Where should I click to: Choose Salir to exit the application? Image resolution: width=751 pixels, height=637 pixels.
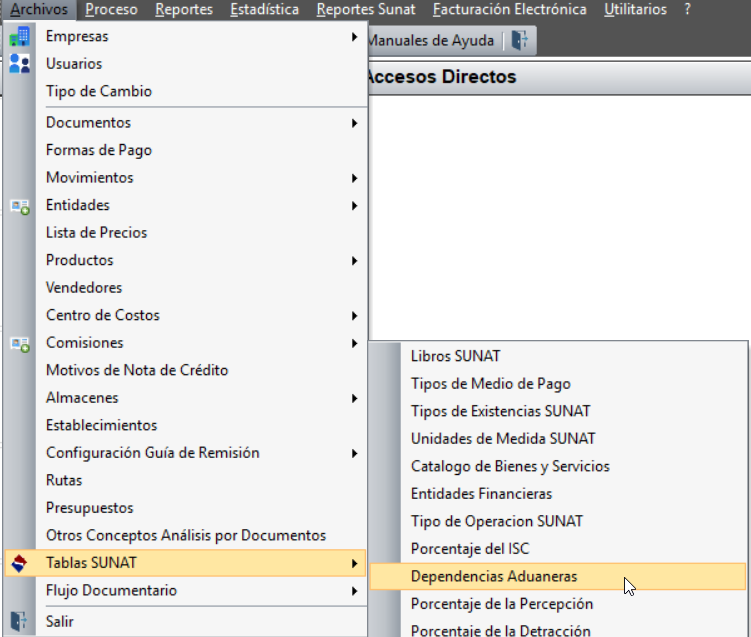184,622
